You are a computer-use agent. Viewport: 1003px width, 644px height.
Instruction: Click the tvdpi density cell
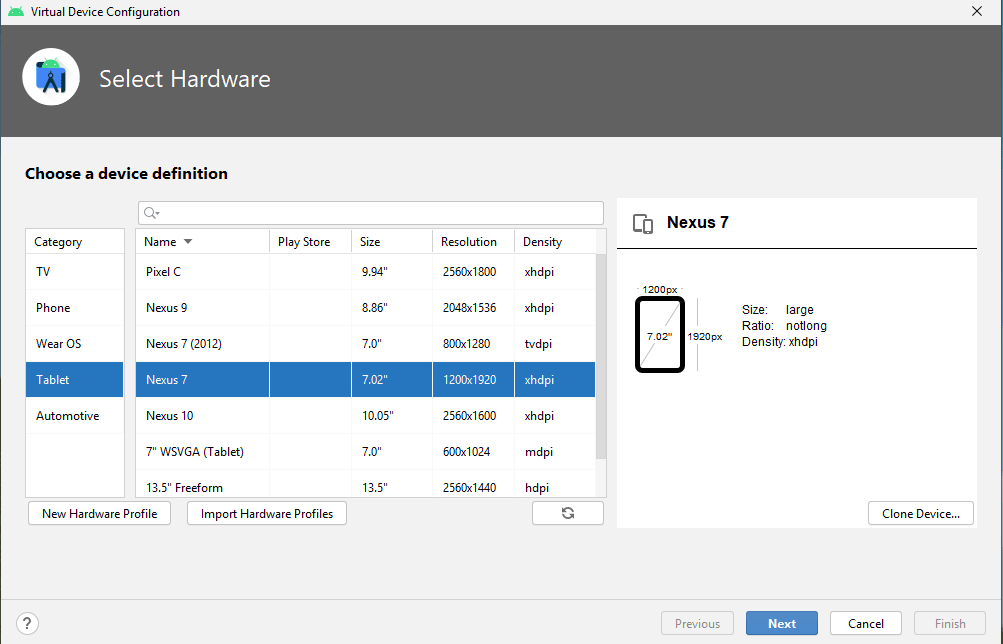(555, 343)
